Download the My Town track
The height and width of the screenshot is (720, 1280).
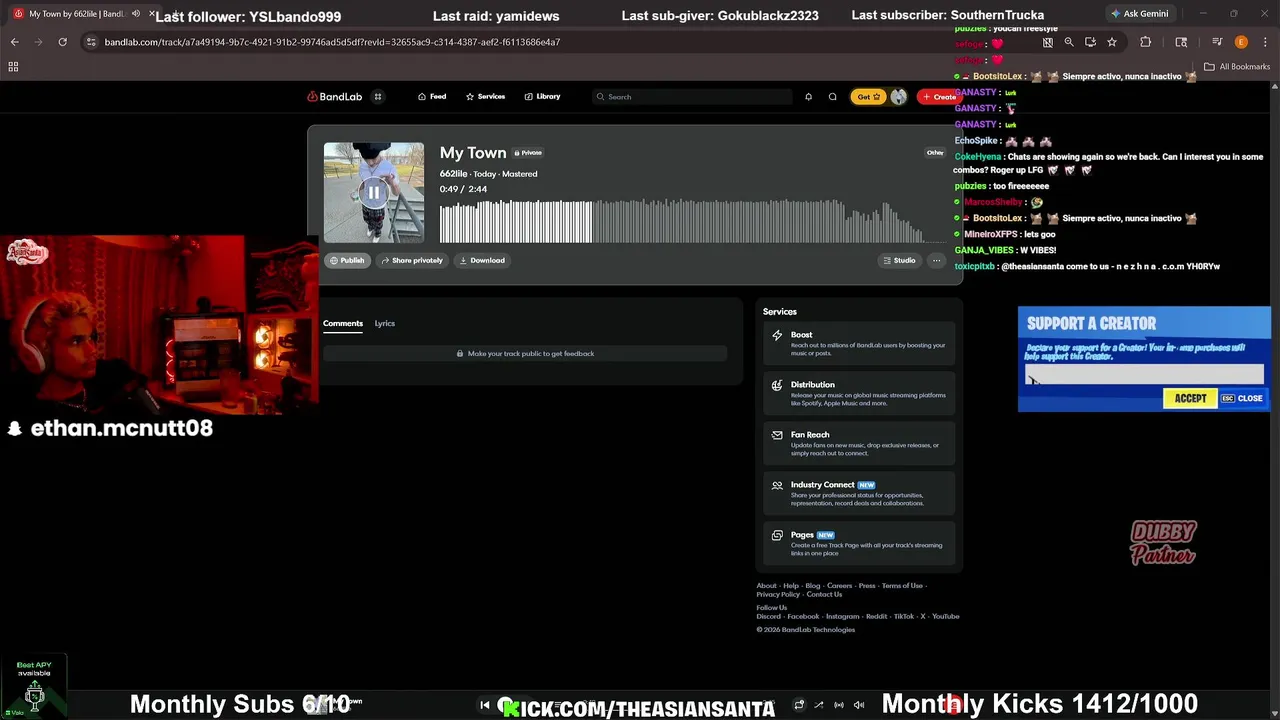[482, 260]
